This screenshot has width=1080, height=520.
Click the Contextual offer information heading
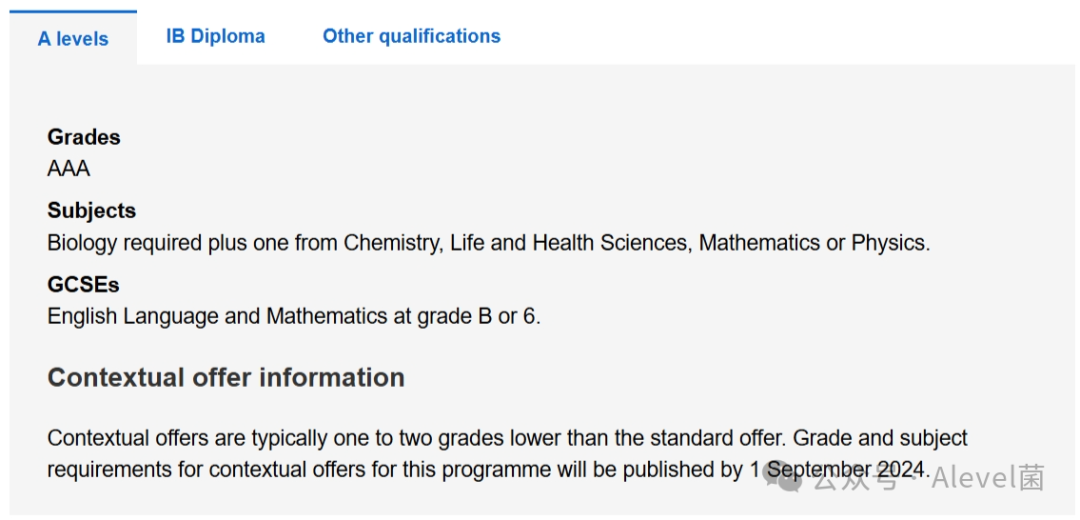click(226, 377)
